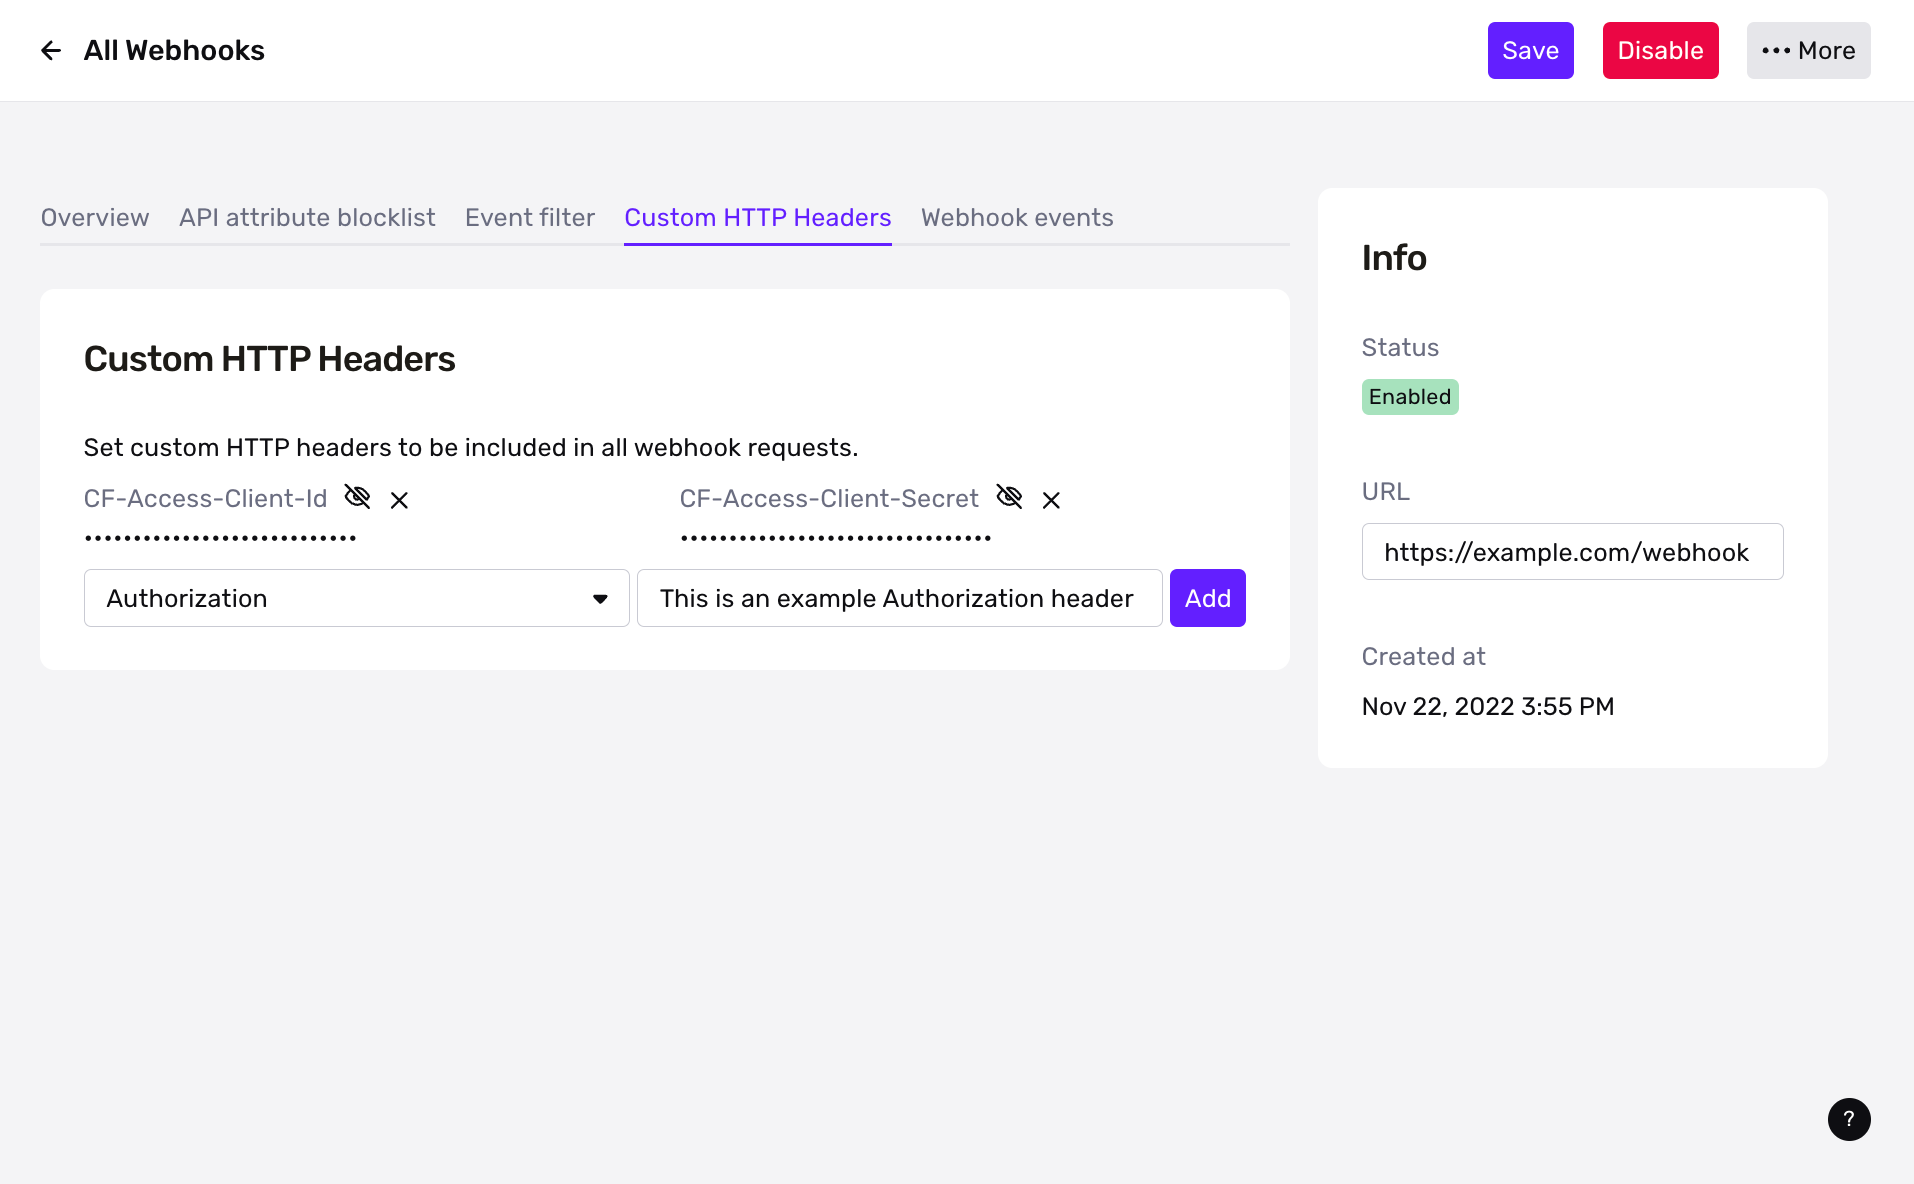The height and width of the screenshot is (1184, 1914).
Task: Open the More options menu
Action: pyautogui.click(x=1808, y=50)
